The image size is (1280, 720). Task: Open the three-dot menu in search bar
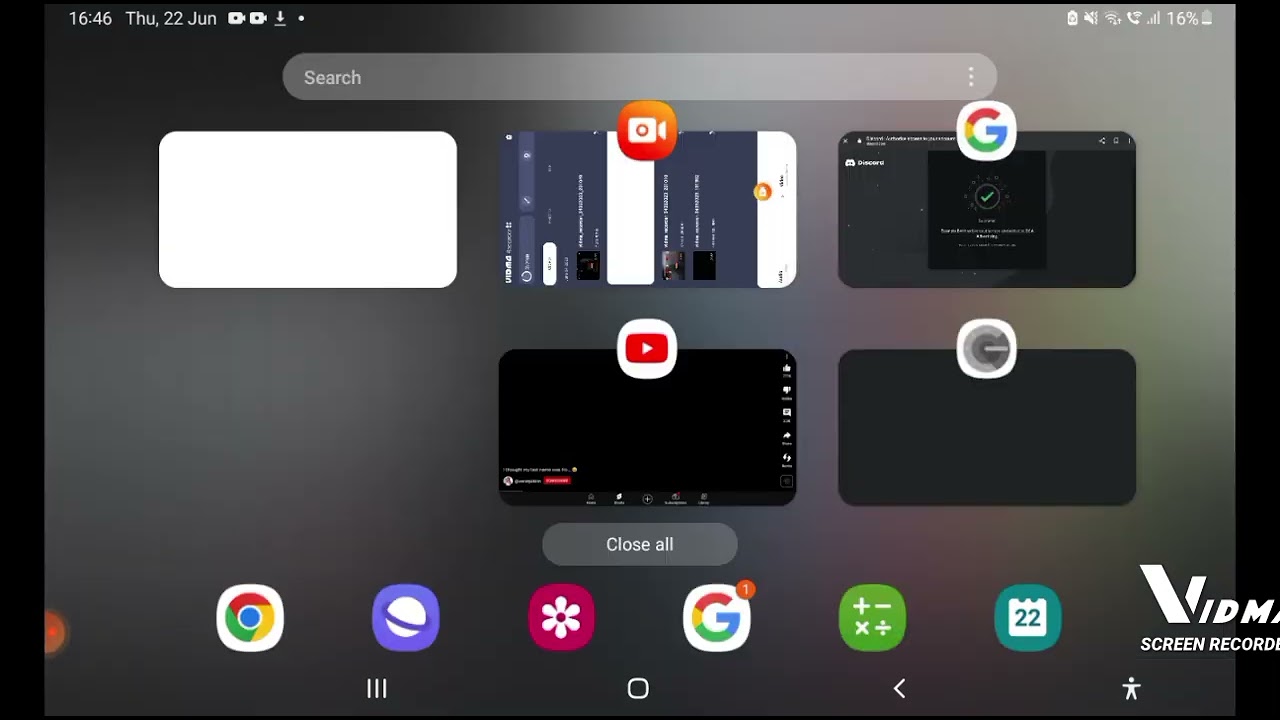pos(970,77)
